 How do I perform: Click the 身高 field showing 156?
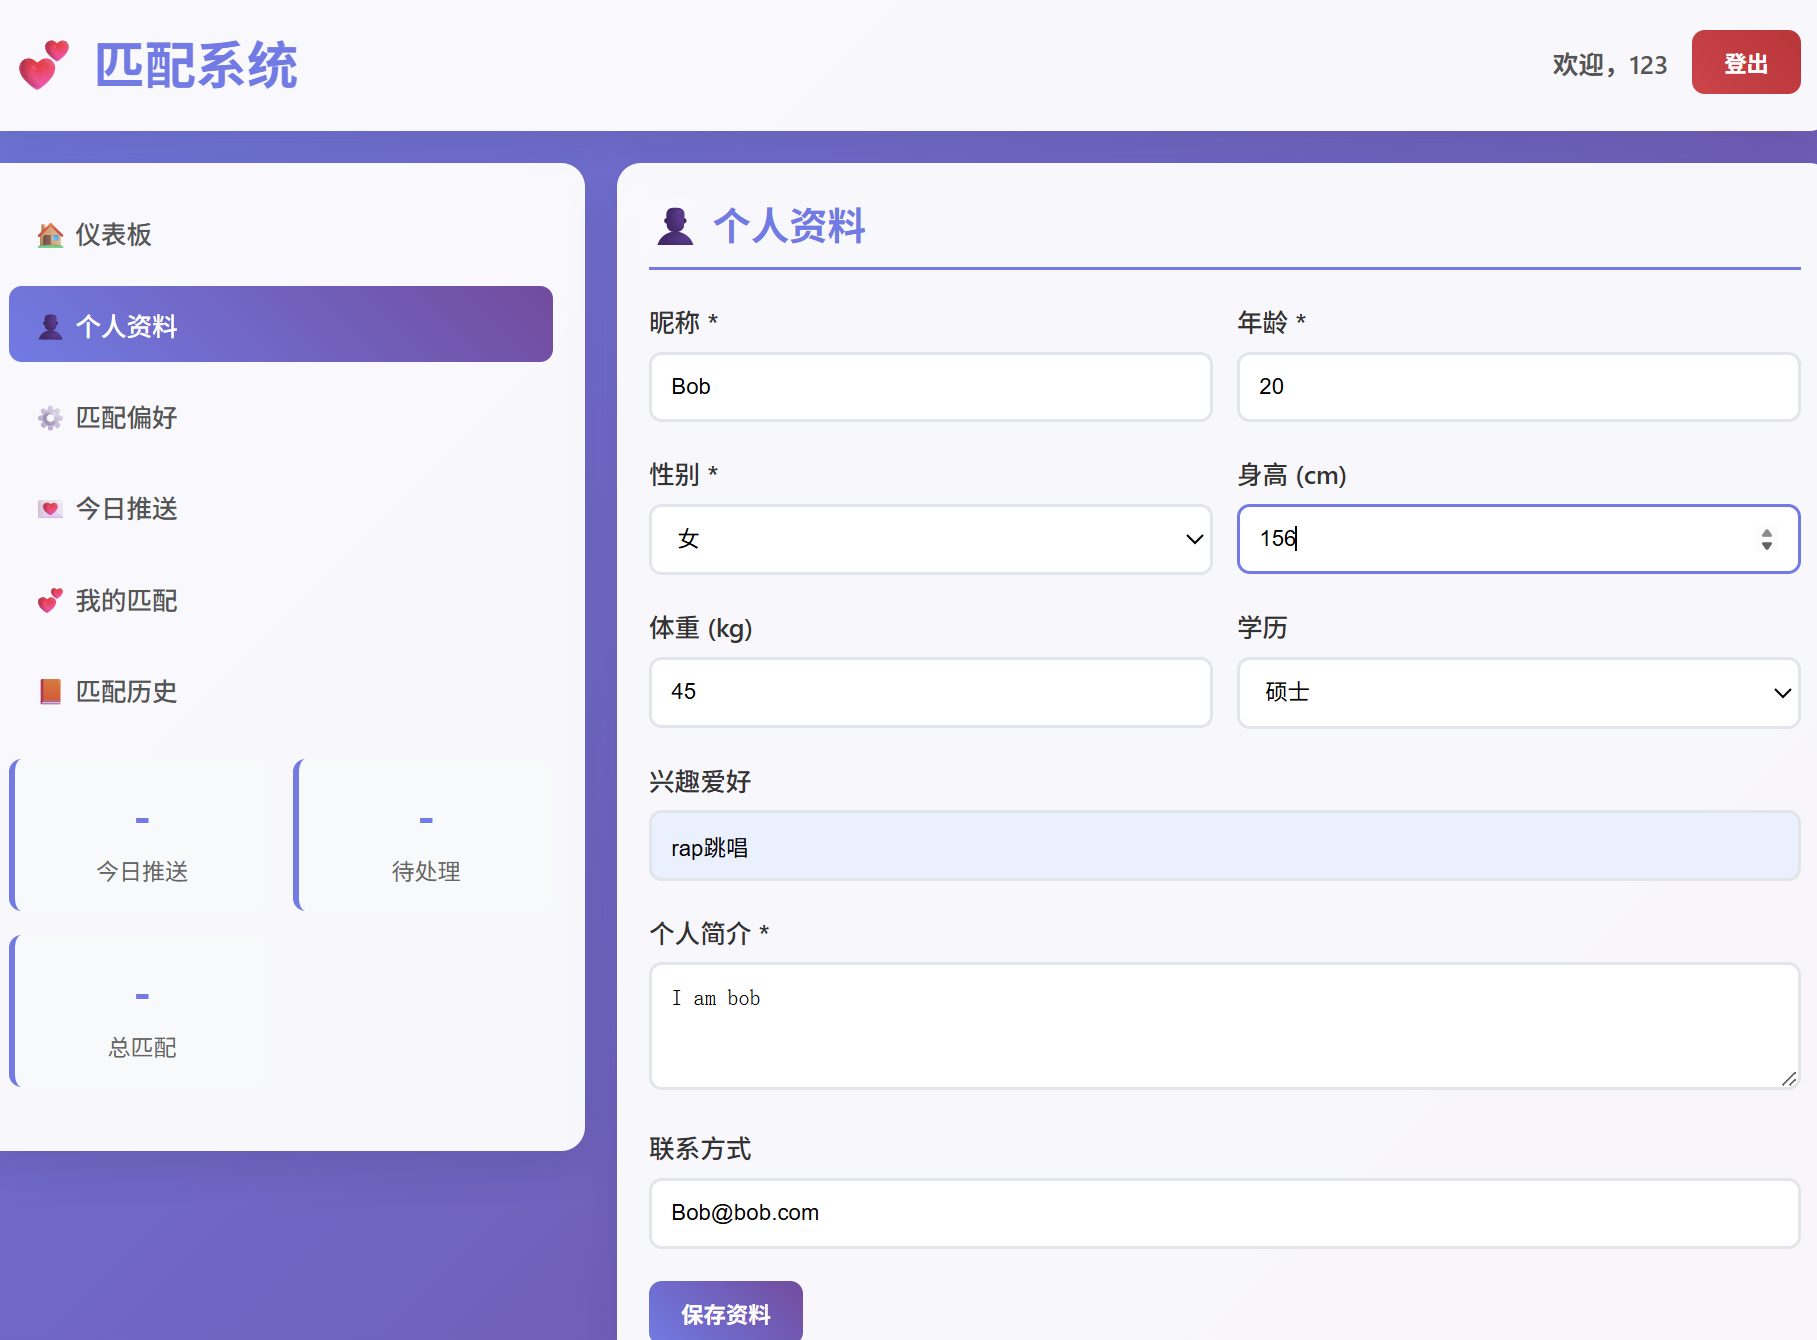(1519, 539)
